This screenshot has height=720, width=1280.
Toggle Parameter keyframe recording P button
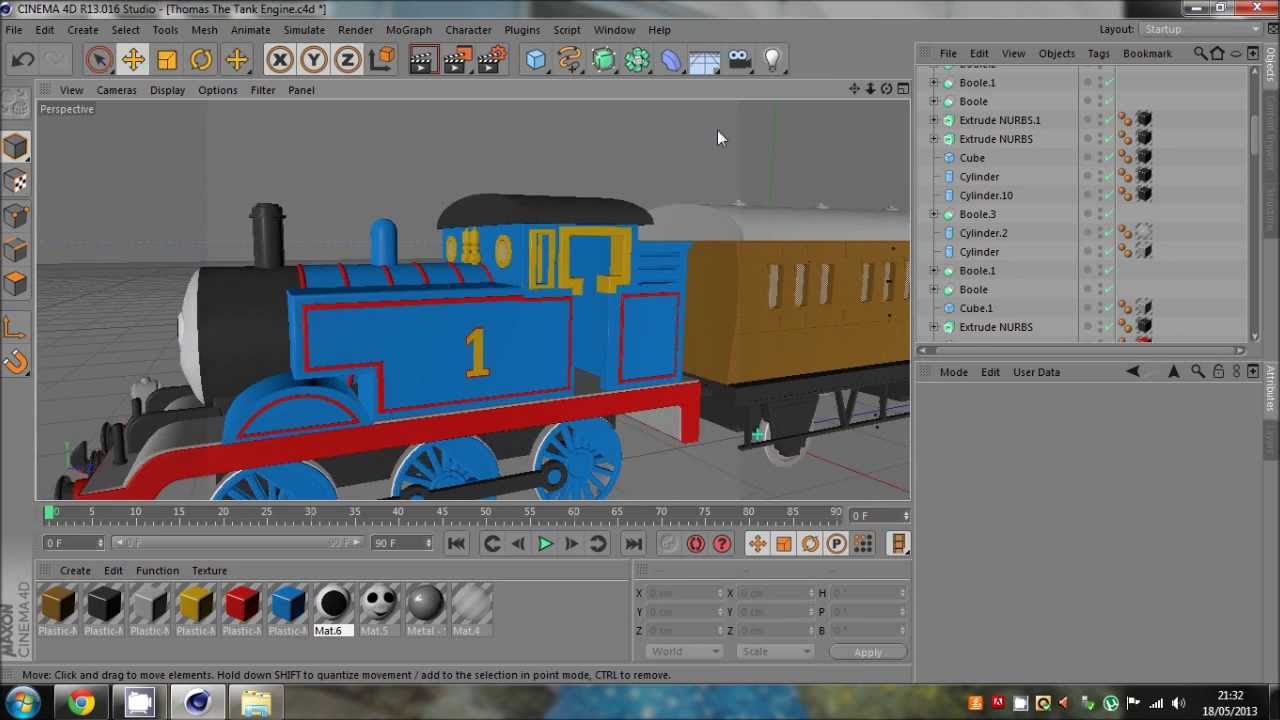click(x=837, y=543)
